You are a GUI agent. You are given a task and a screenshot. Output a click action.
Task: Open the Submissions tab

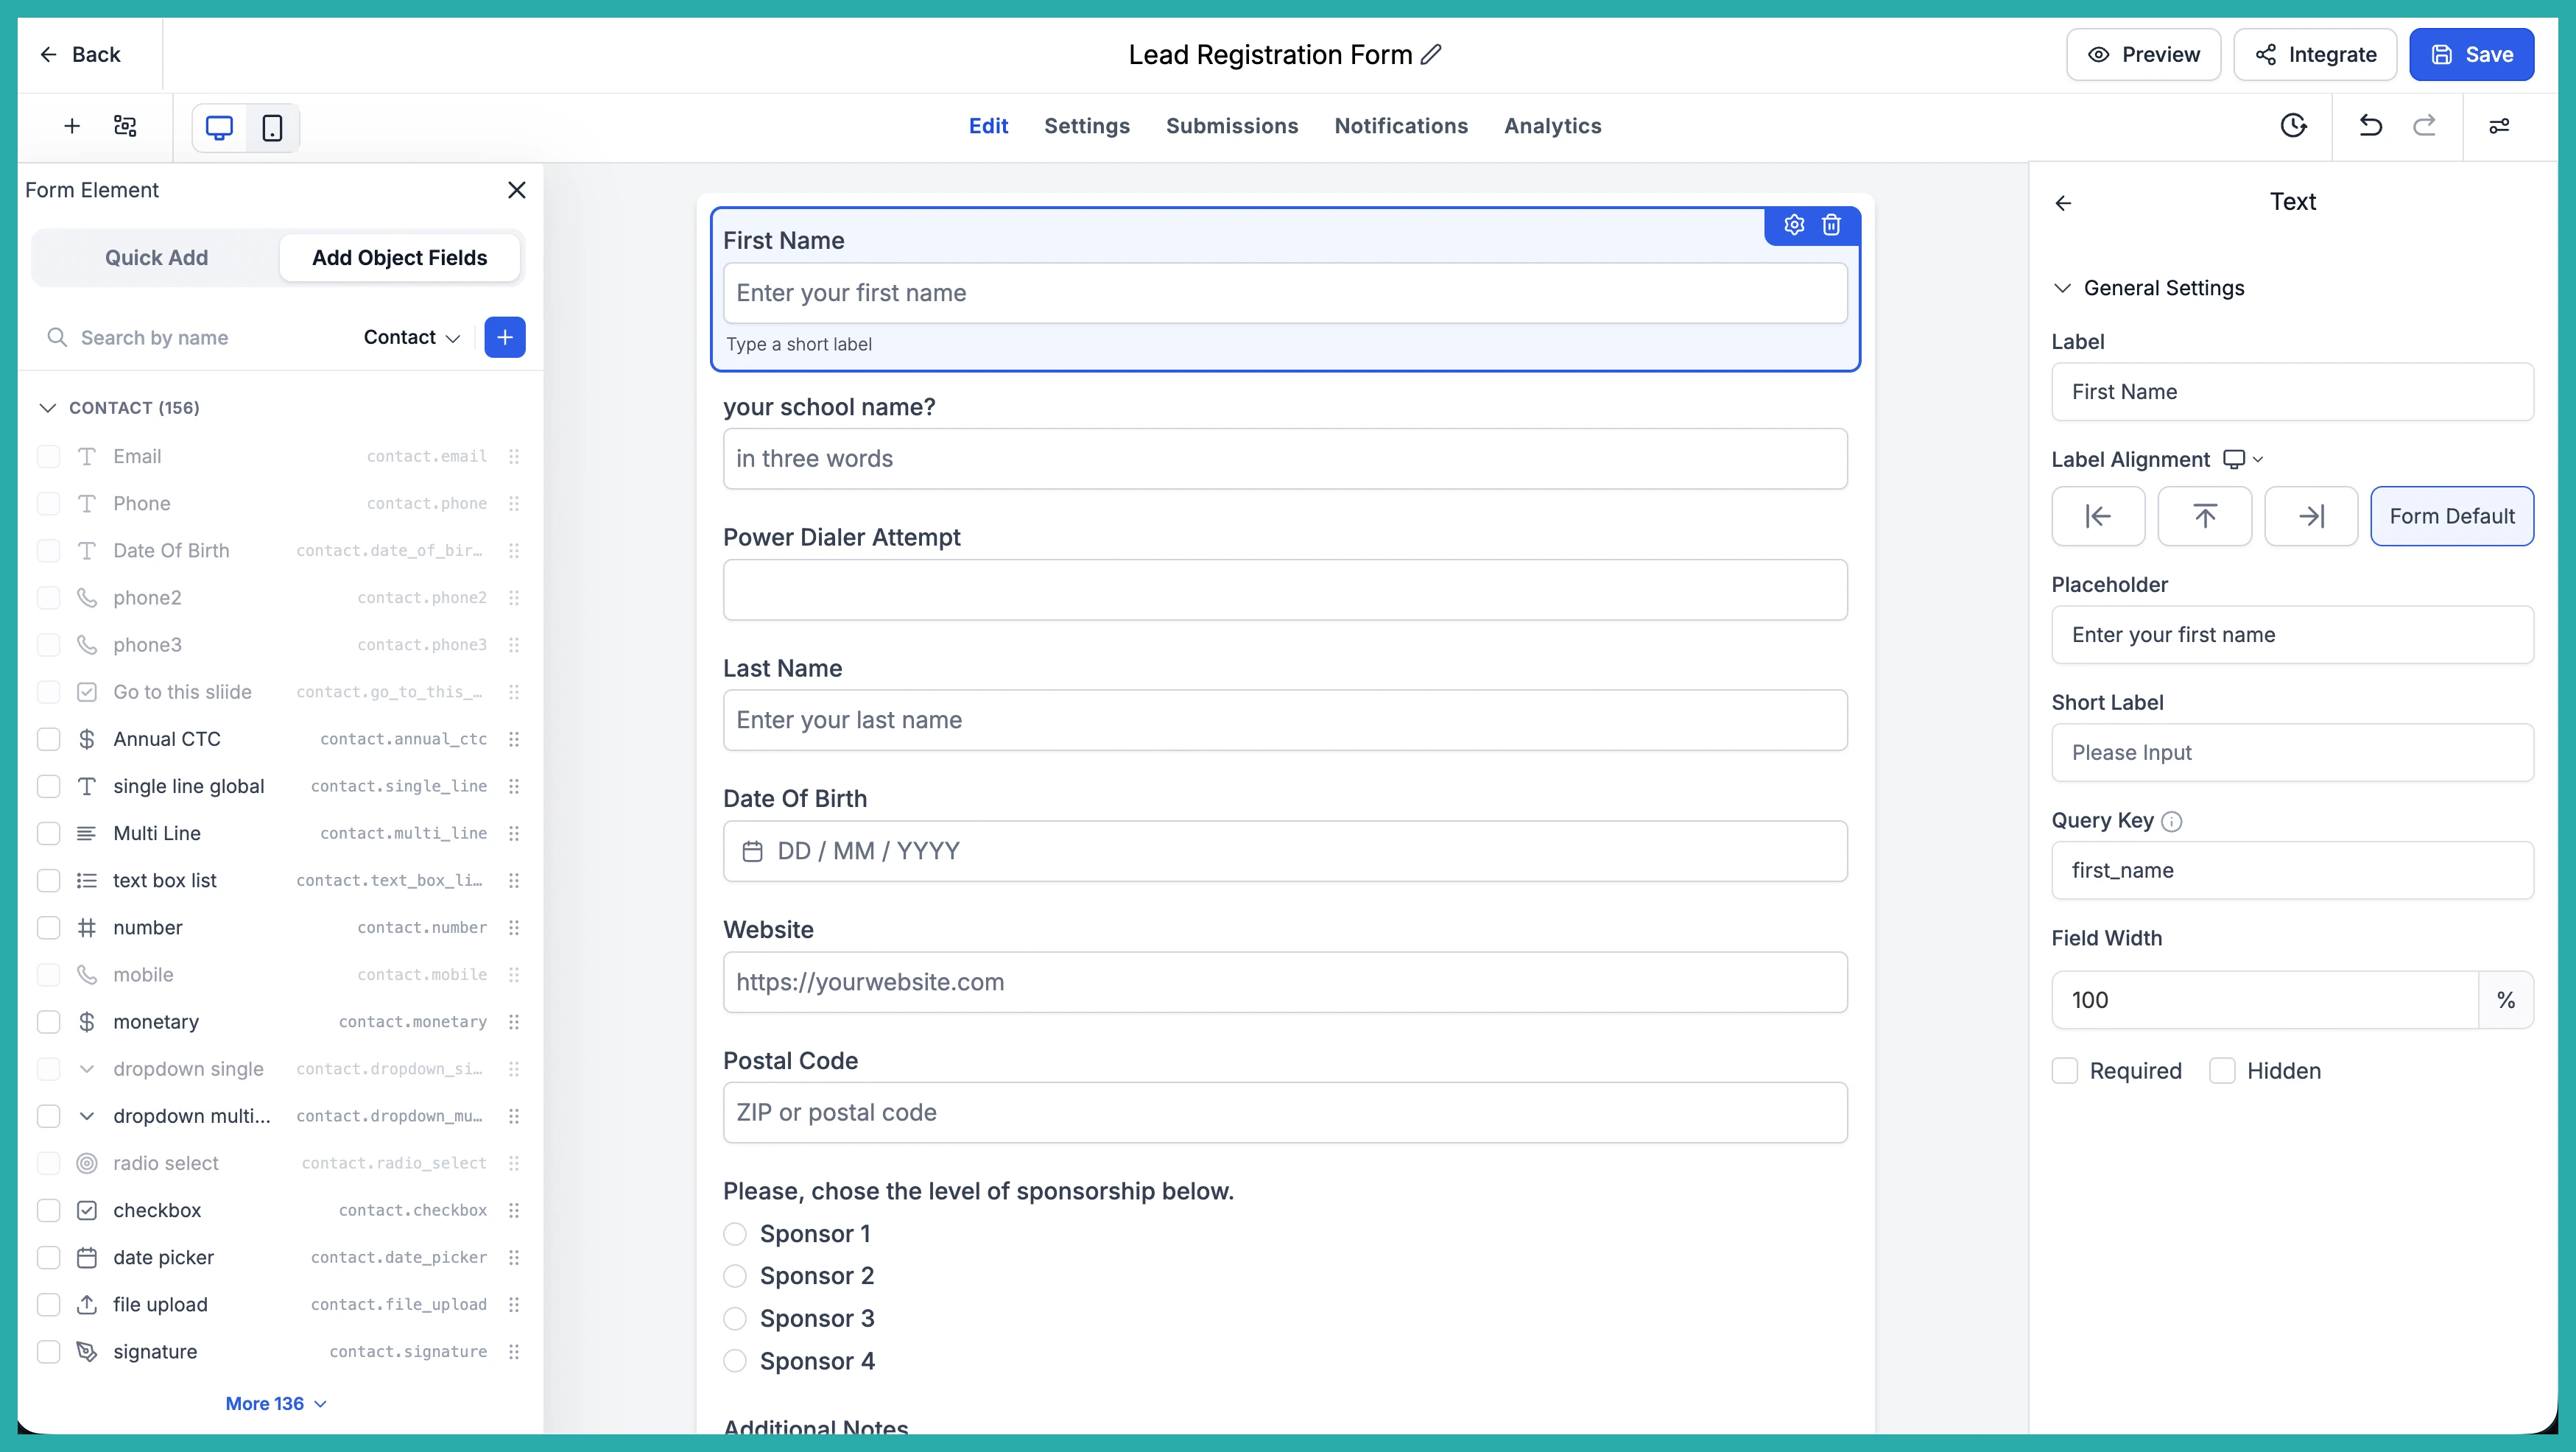click(1232, 126)
